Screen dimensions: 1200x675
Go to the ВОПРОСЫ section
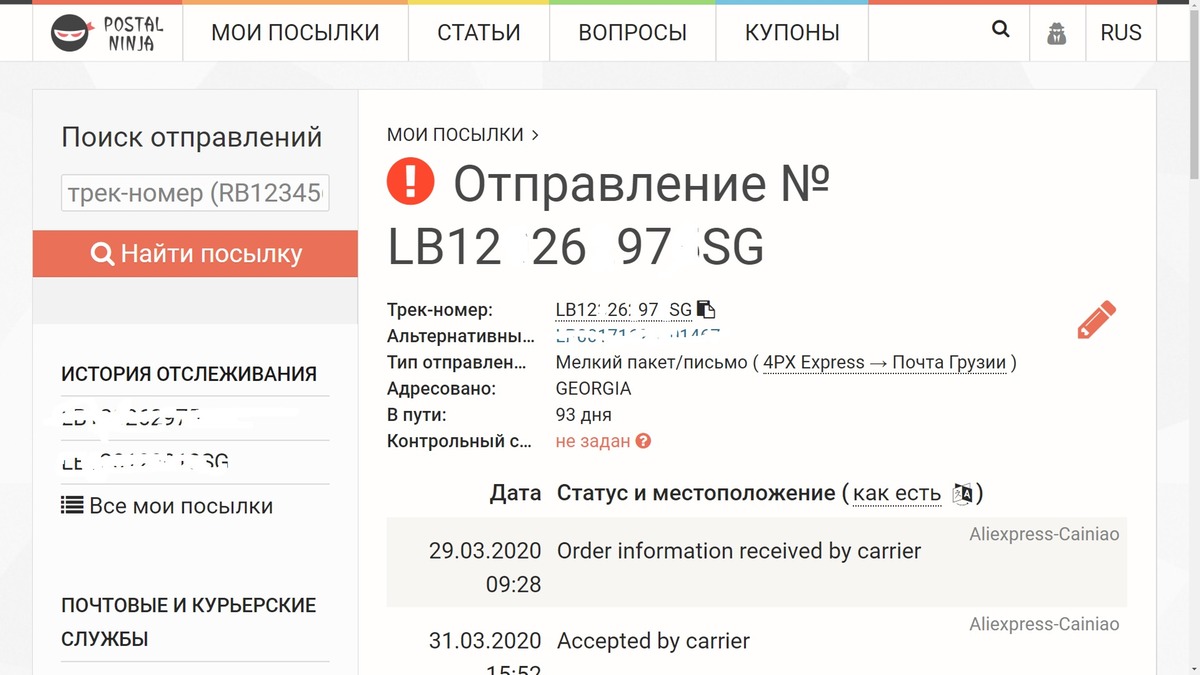(x=632, y=33)
